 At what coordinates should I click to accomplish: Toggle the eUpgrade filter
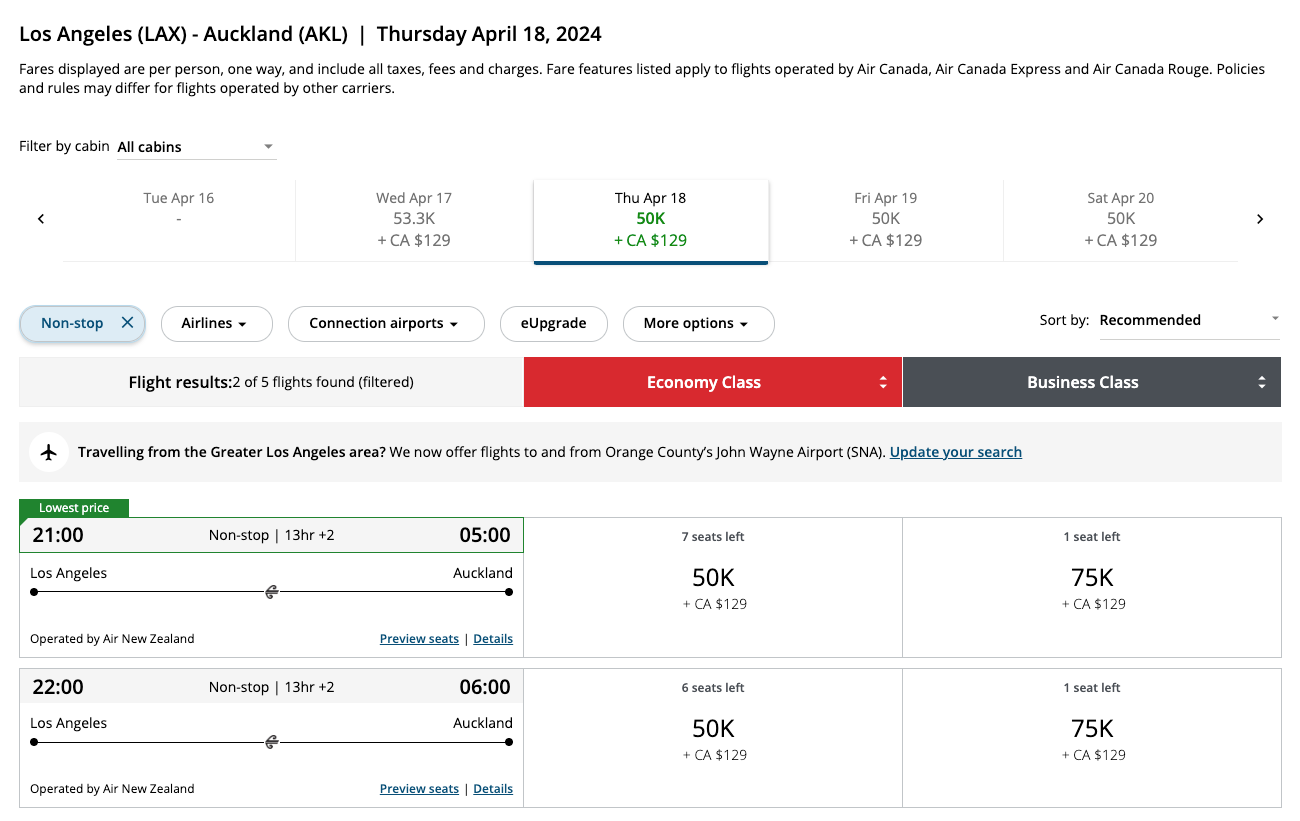click(x=553, y=323)
